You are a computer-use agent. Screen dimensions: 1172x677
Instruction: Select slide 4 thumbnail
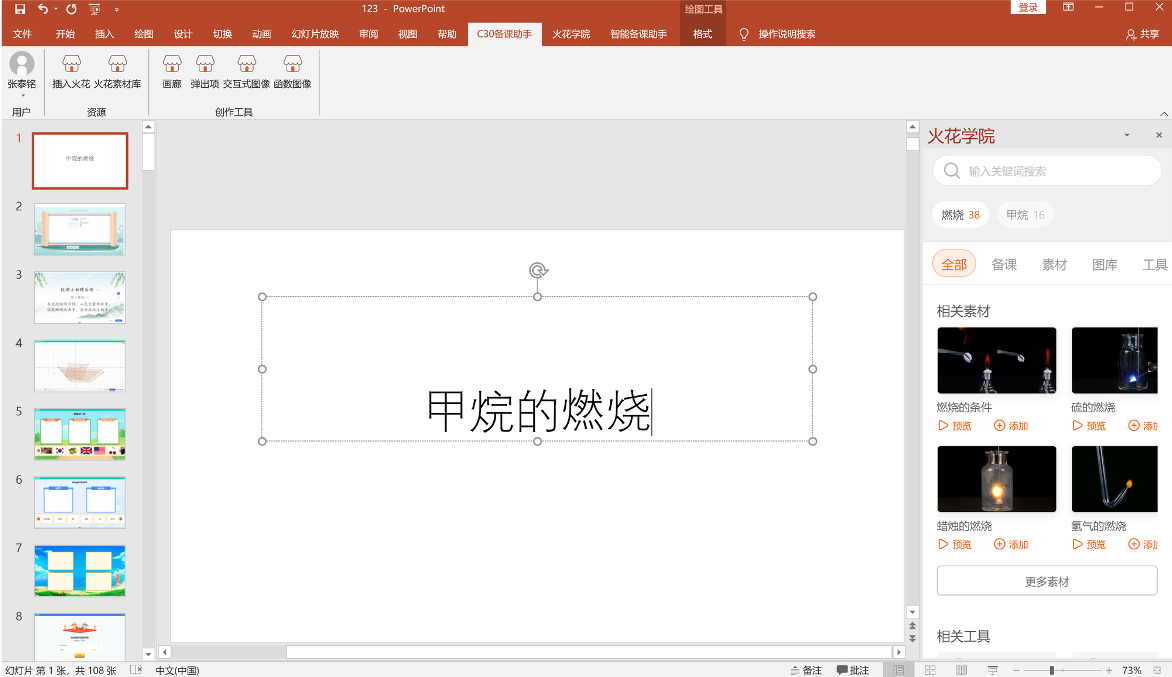80,366
